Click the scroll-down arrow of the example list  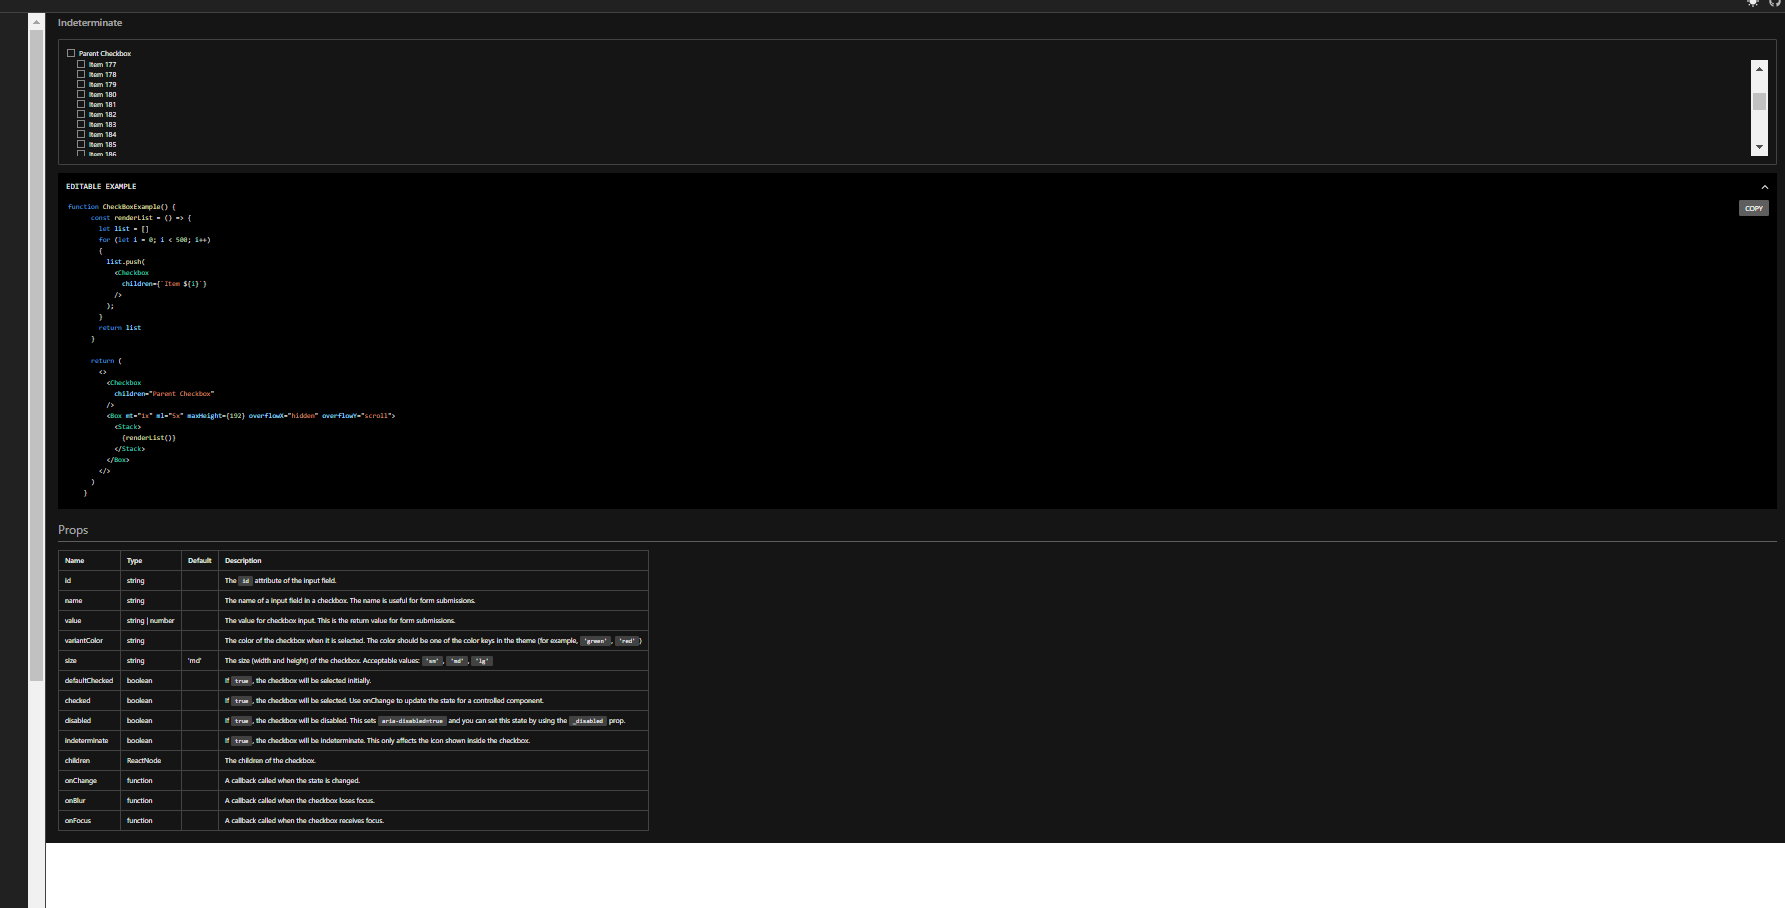coord(1759,146)
